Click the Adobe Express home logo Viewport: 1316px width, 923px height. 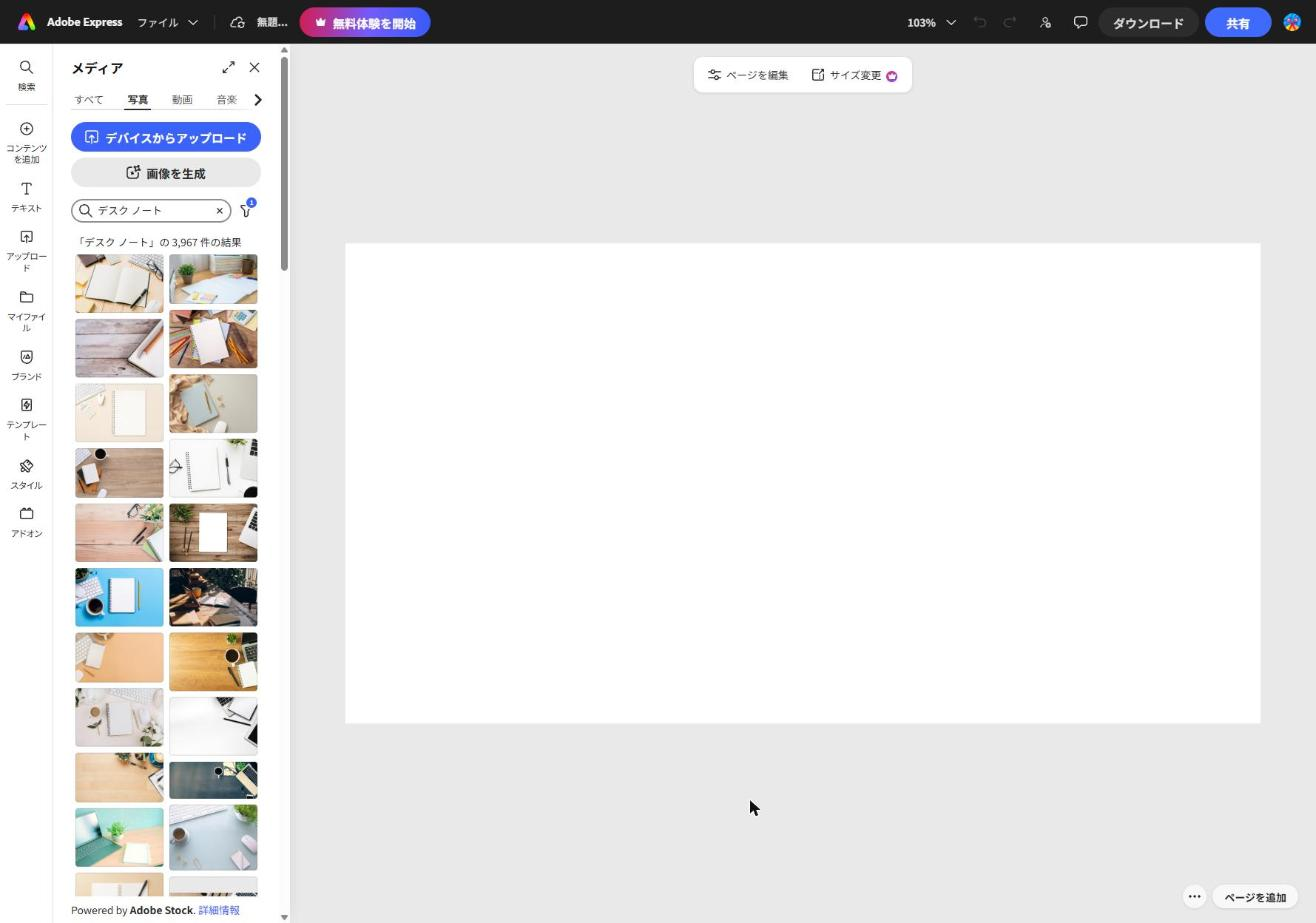[27, 22]
